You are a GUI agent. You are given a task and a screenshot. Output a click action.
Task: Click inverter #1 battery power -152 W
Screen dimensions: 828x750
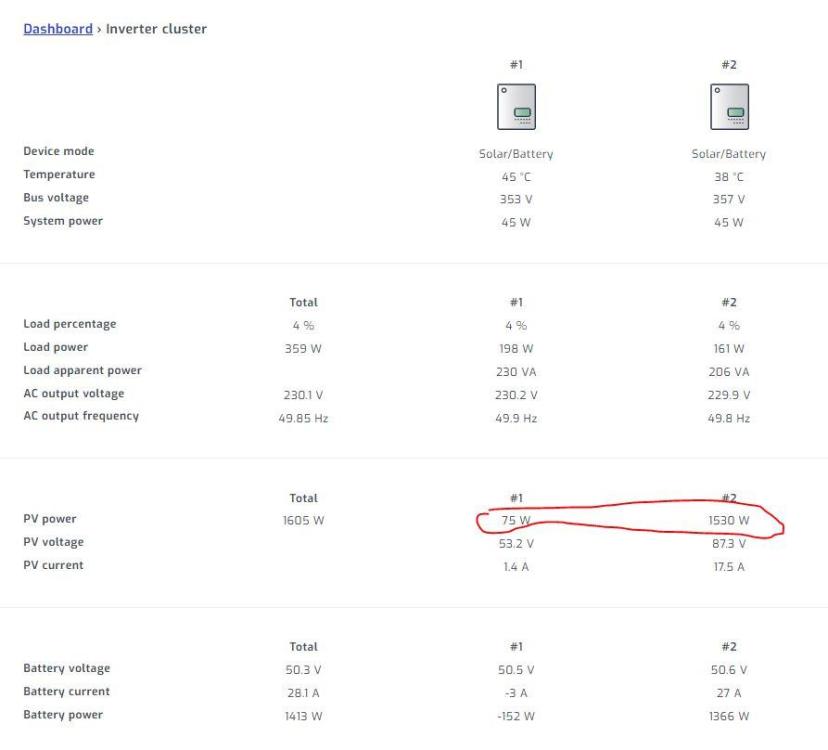pos(516,716)
